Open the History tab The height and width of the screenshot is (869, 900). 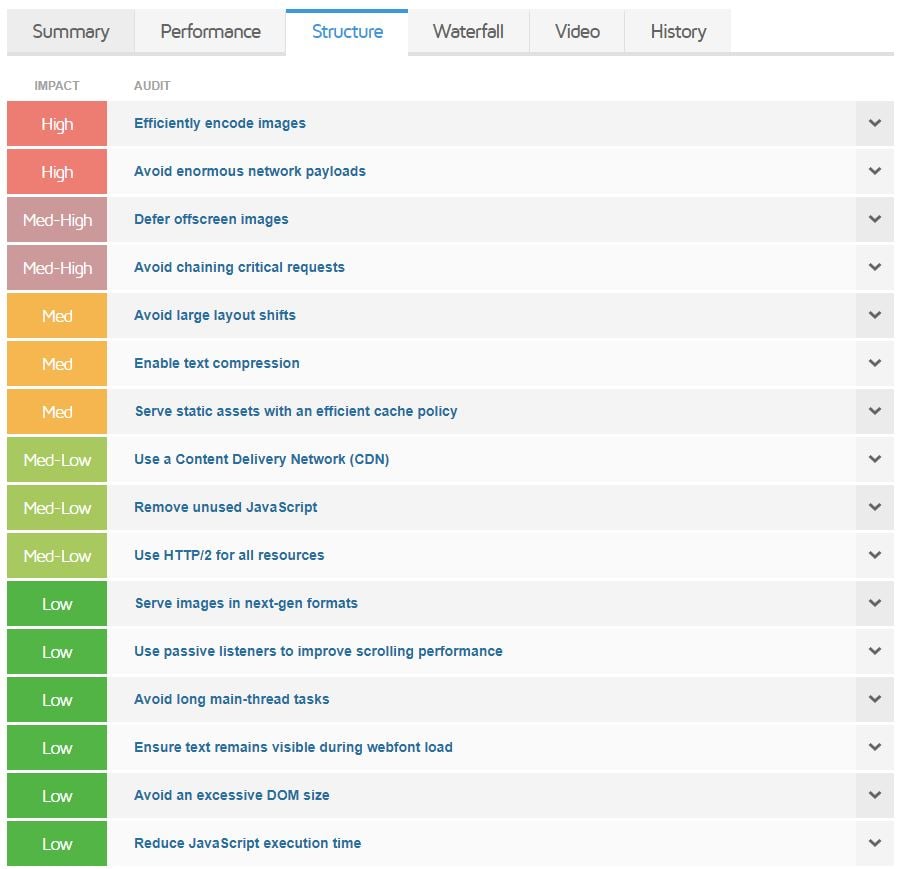(x=678, y=32)
